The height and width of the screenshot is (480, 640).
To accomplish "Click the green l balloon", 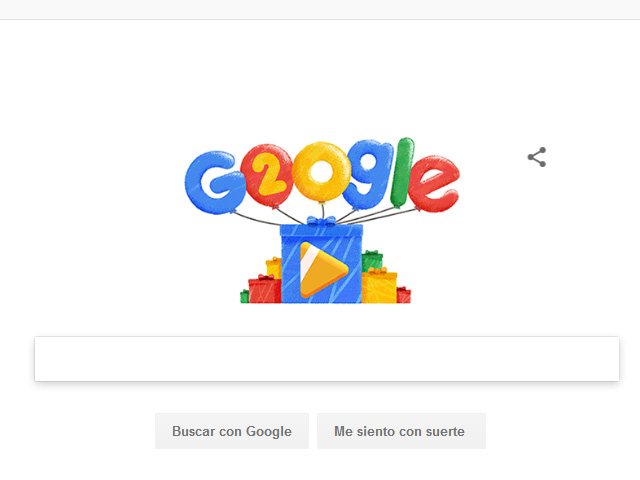I will point(402,172).
